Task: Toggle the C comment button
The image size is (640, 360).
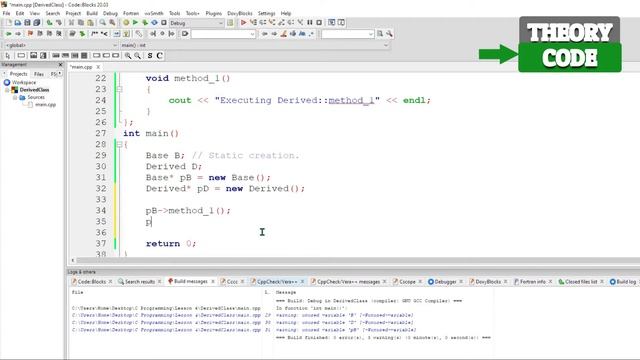Action: pyautogui.click(x=160, y=56)
